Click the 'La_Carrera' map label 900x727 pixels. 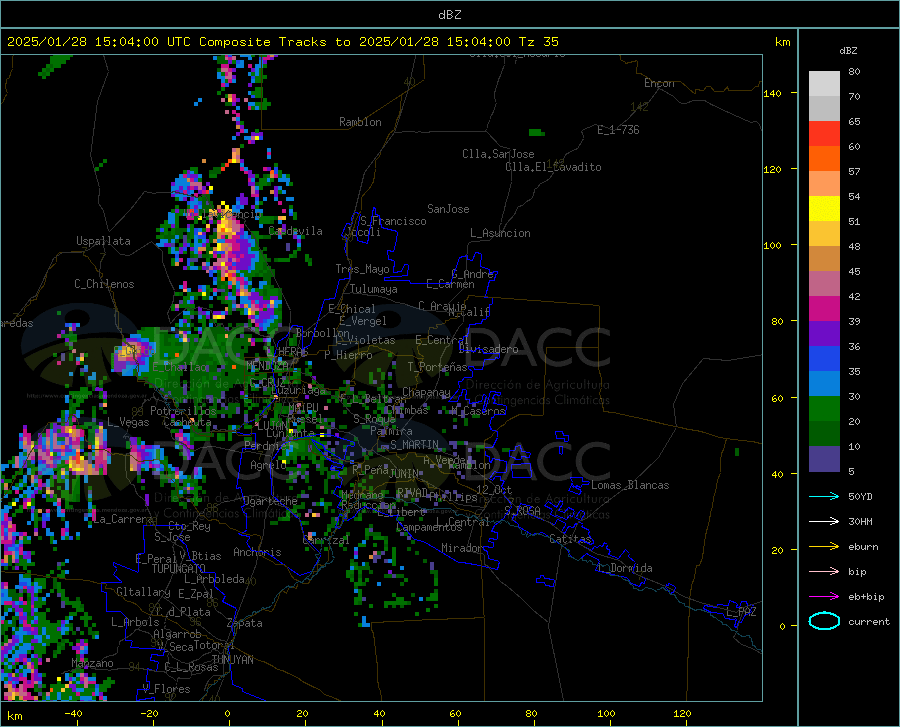click(x=123, y=519)
